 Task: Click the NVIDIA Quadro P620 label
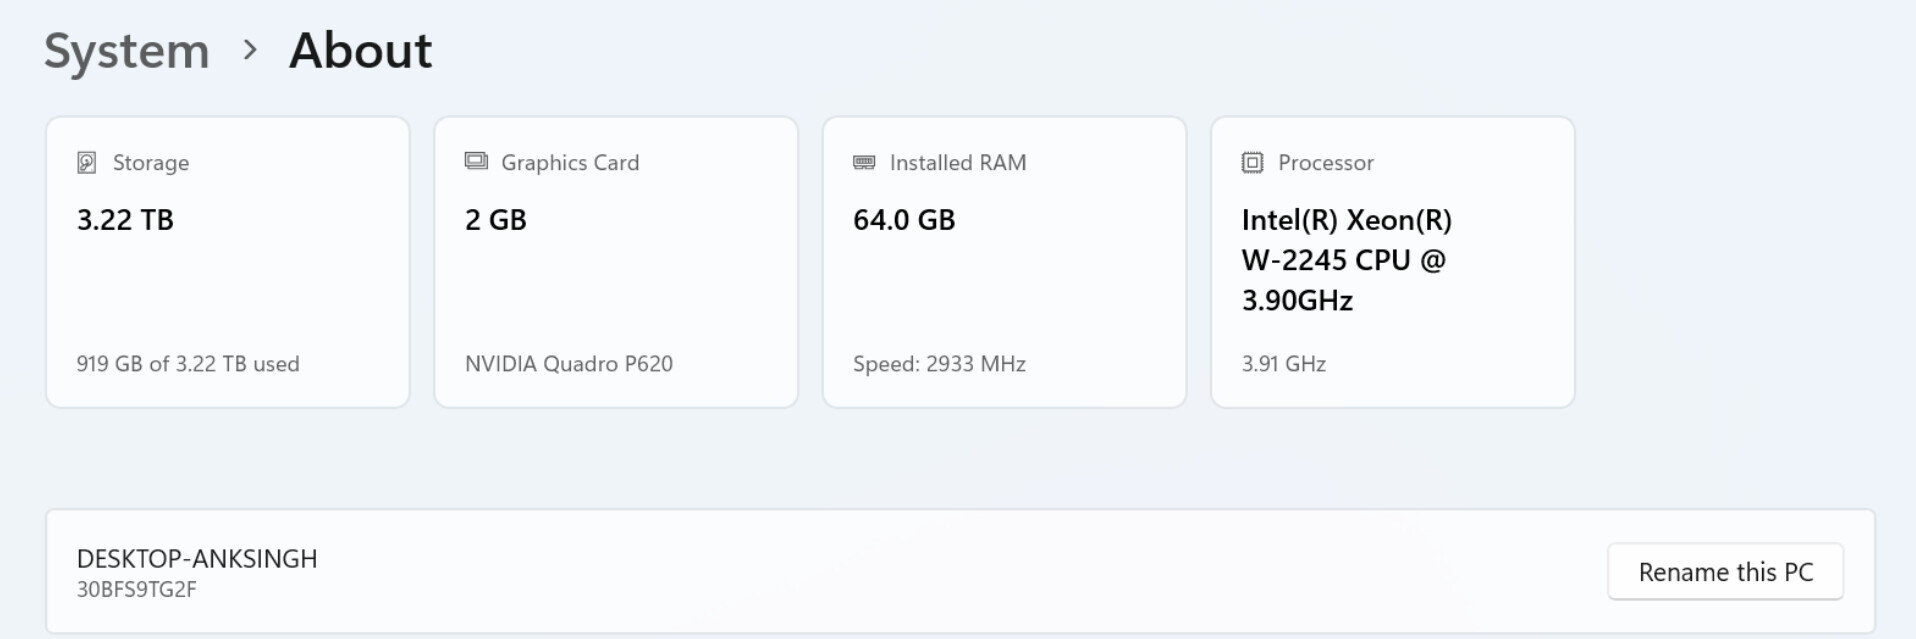(569, 364)
